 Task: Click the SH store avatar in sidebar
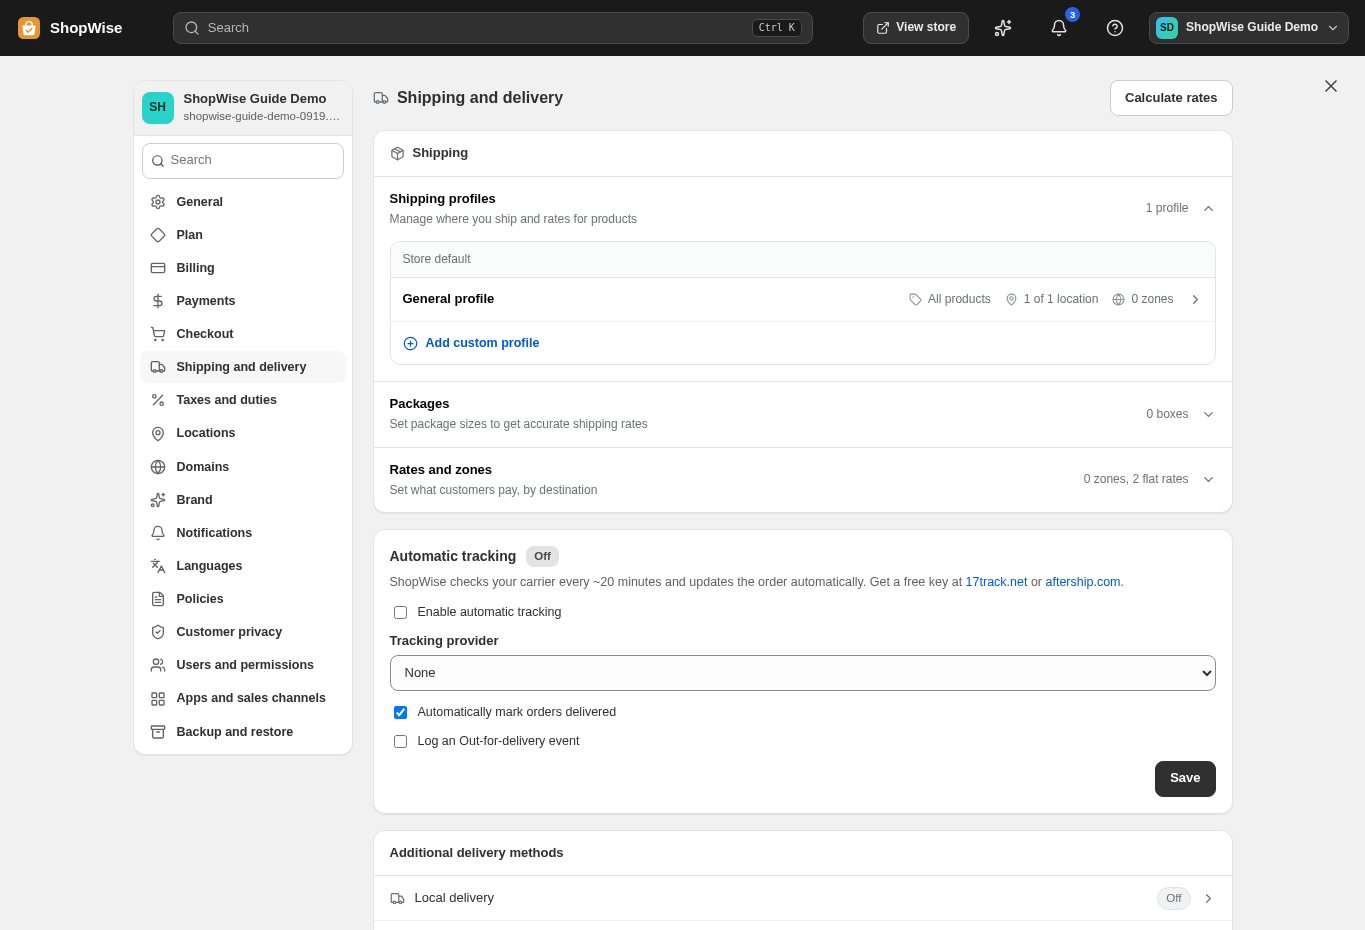pyautogui.click(x=158, y=108)
